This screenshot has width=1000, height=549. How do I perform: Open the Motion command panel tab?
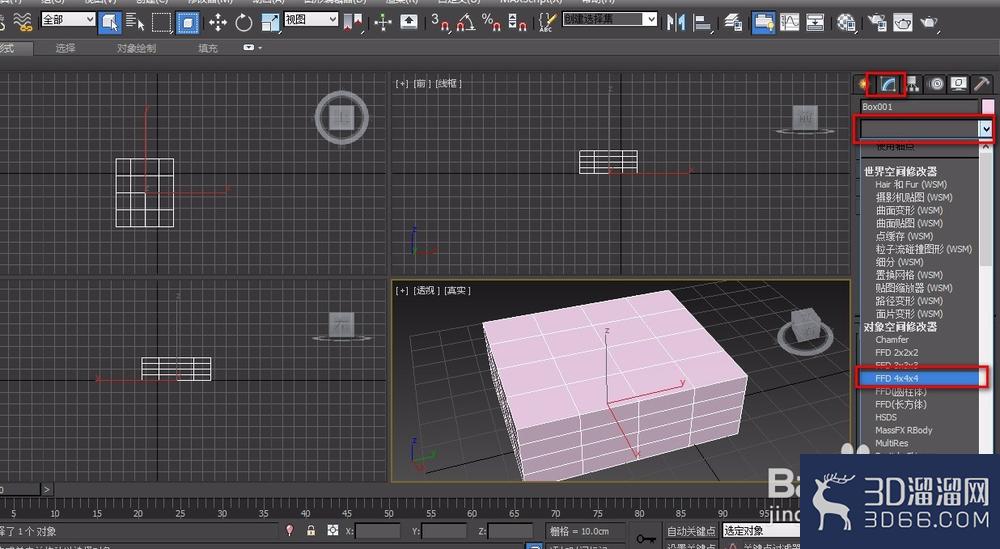click(x=936, y=84)
